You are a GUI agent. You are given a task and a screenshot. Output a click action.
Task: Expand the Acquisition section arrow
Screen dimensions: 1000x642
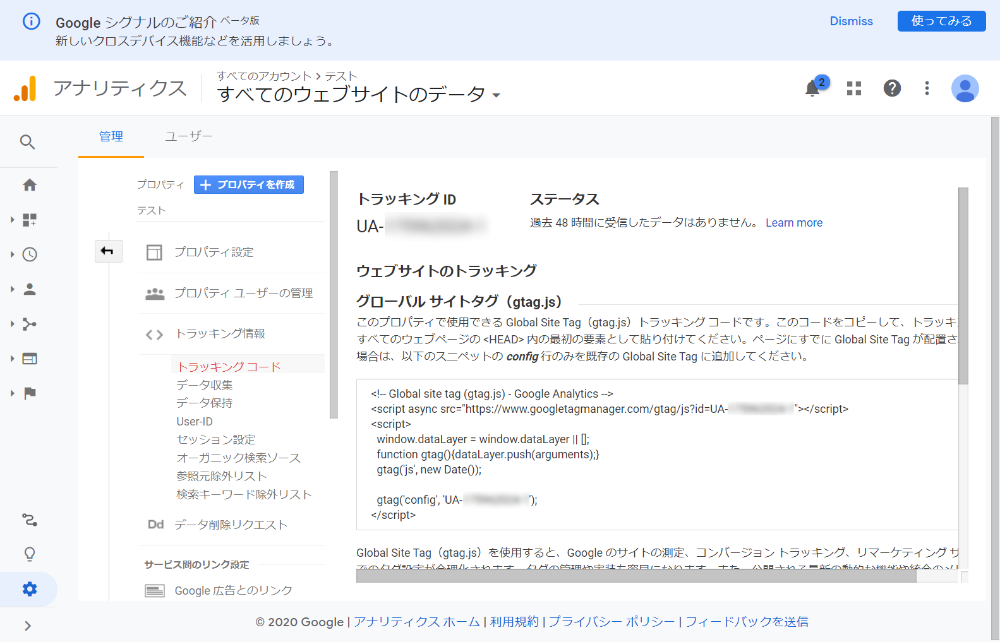12,324
